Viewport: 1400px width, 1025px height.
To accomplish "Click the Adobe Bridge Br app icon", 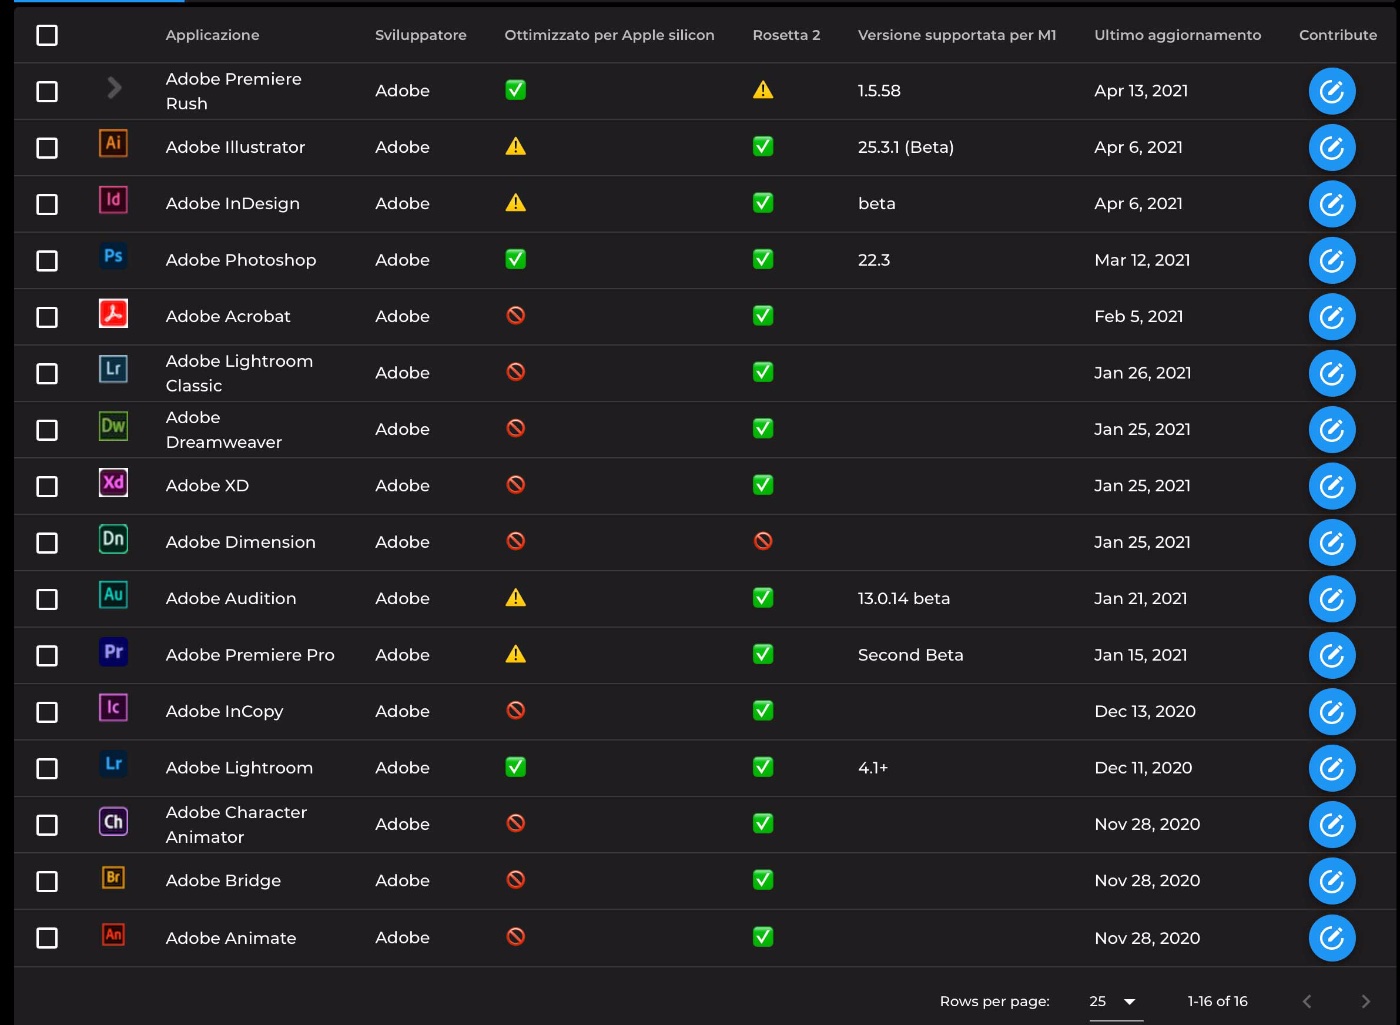I will (x=113, y=877).
